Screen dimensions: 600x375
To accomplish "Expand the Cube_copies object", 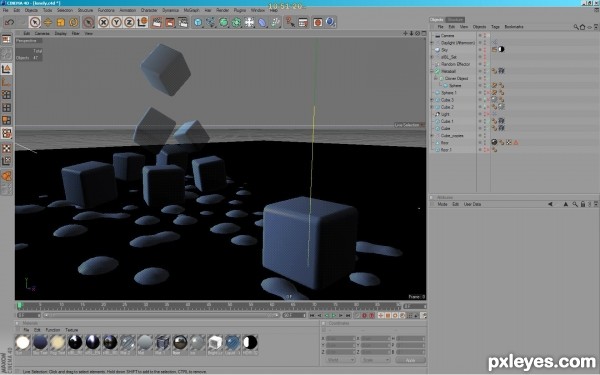I will pyautogui.click(x=432, y=135).
